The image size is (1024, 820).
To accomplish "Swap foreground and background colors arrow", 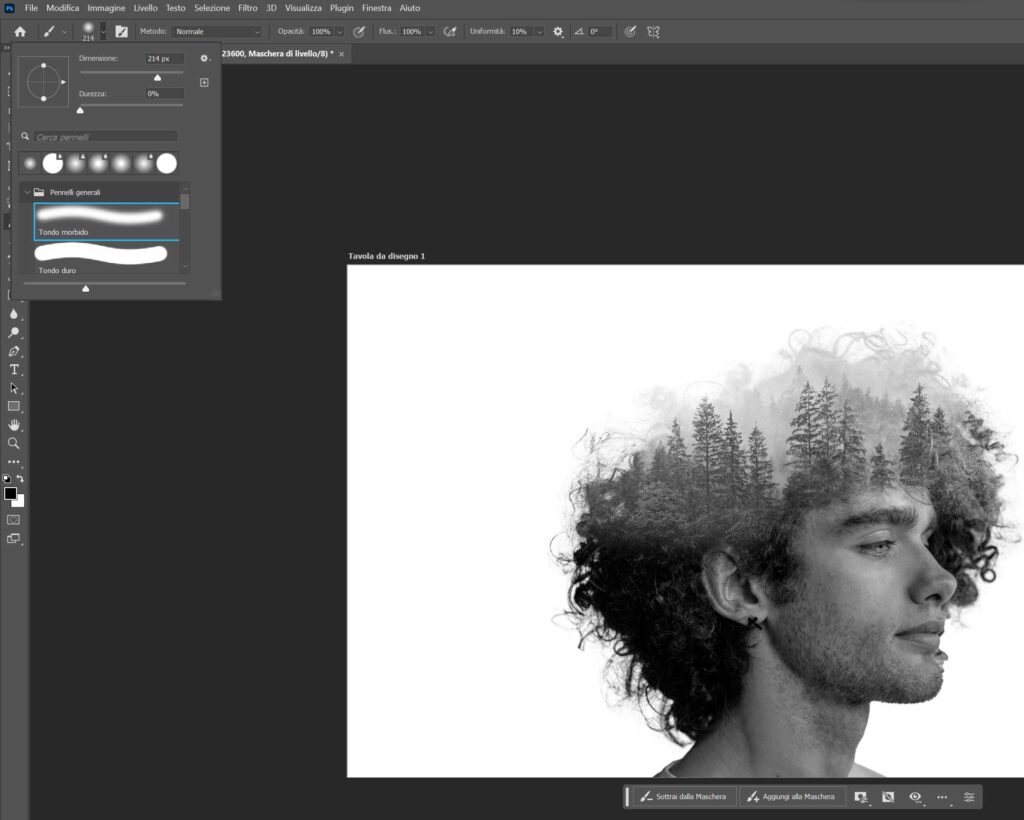I will coord(20,479).
